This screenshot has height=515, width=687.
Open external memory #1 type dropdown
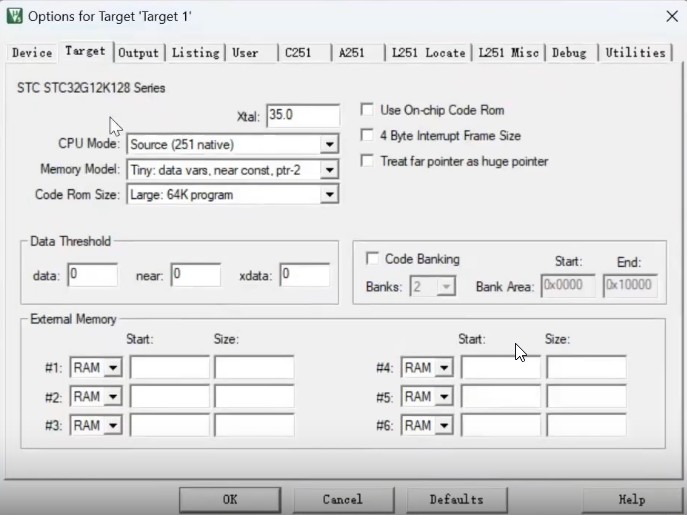[x=112, y=368]
